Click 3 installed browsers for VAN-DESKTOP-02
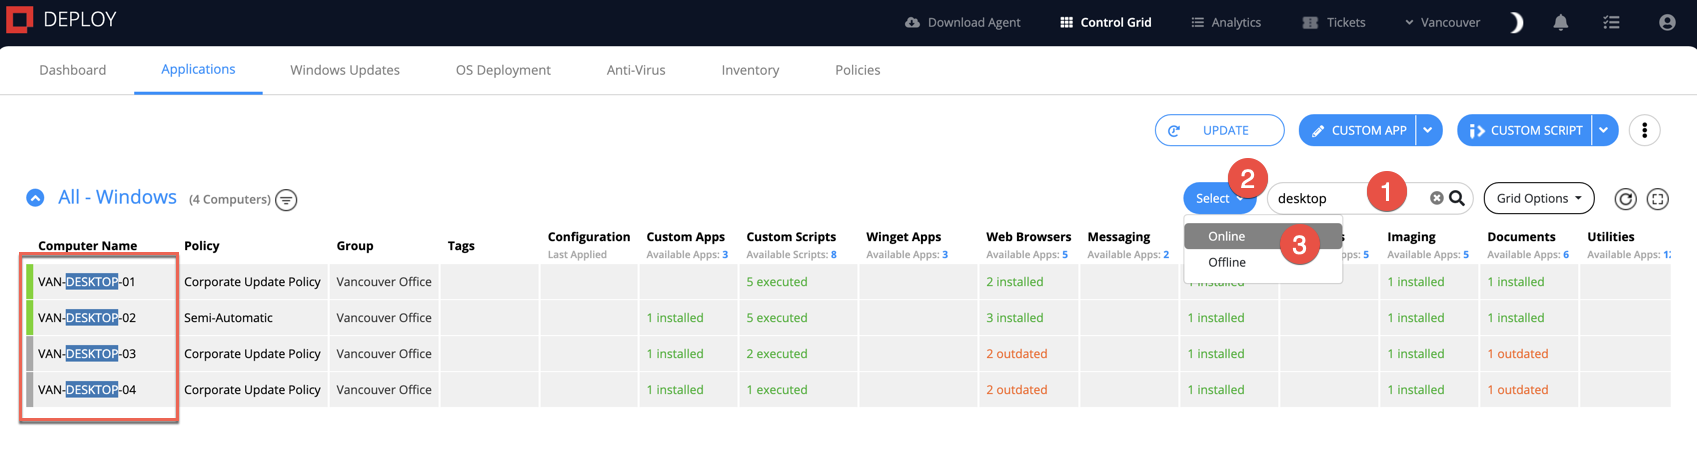The width and height of the screenshot is (1697, 464). coord(1015,318)
